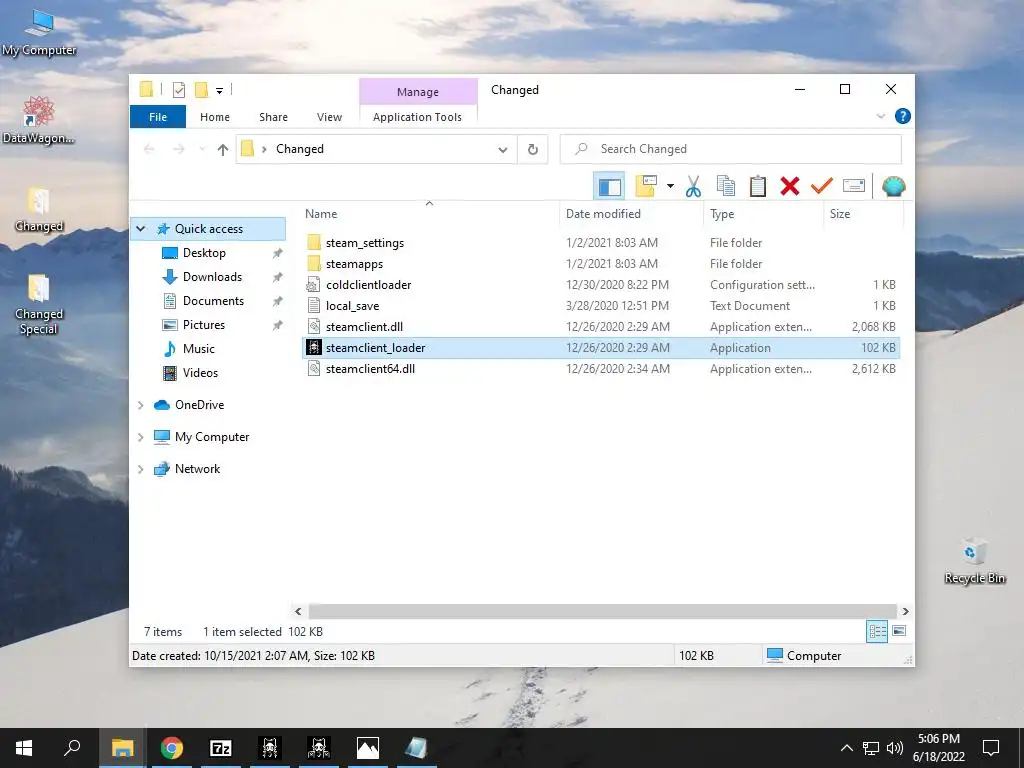This screenshot has width=1024, height=768.
Task: Click the Rename icon in toolbar
Action: (x=854, y=187)
